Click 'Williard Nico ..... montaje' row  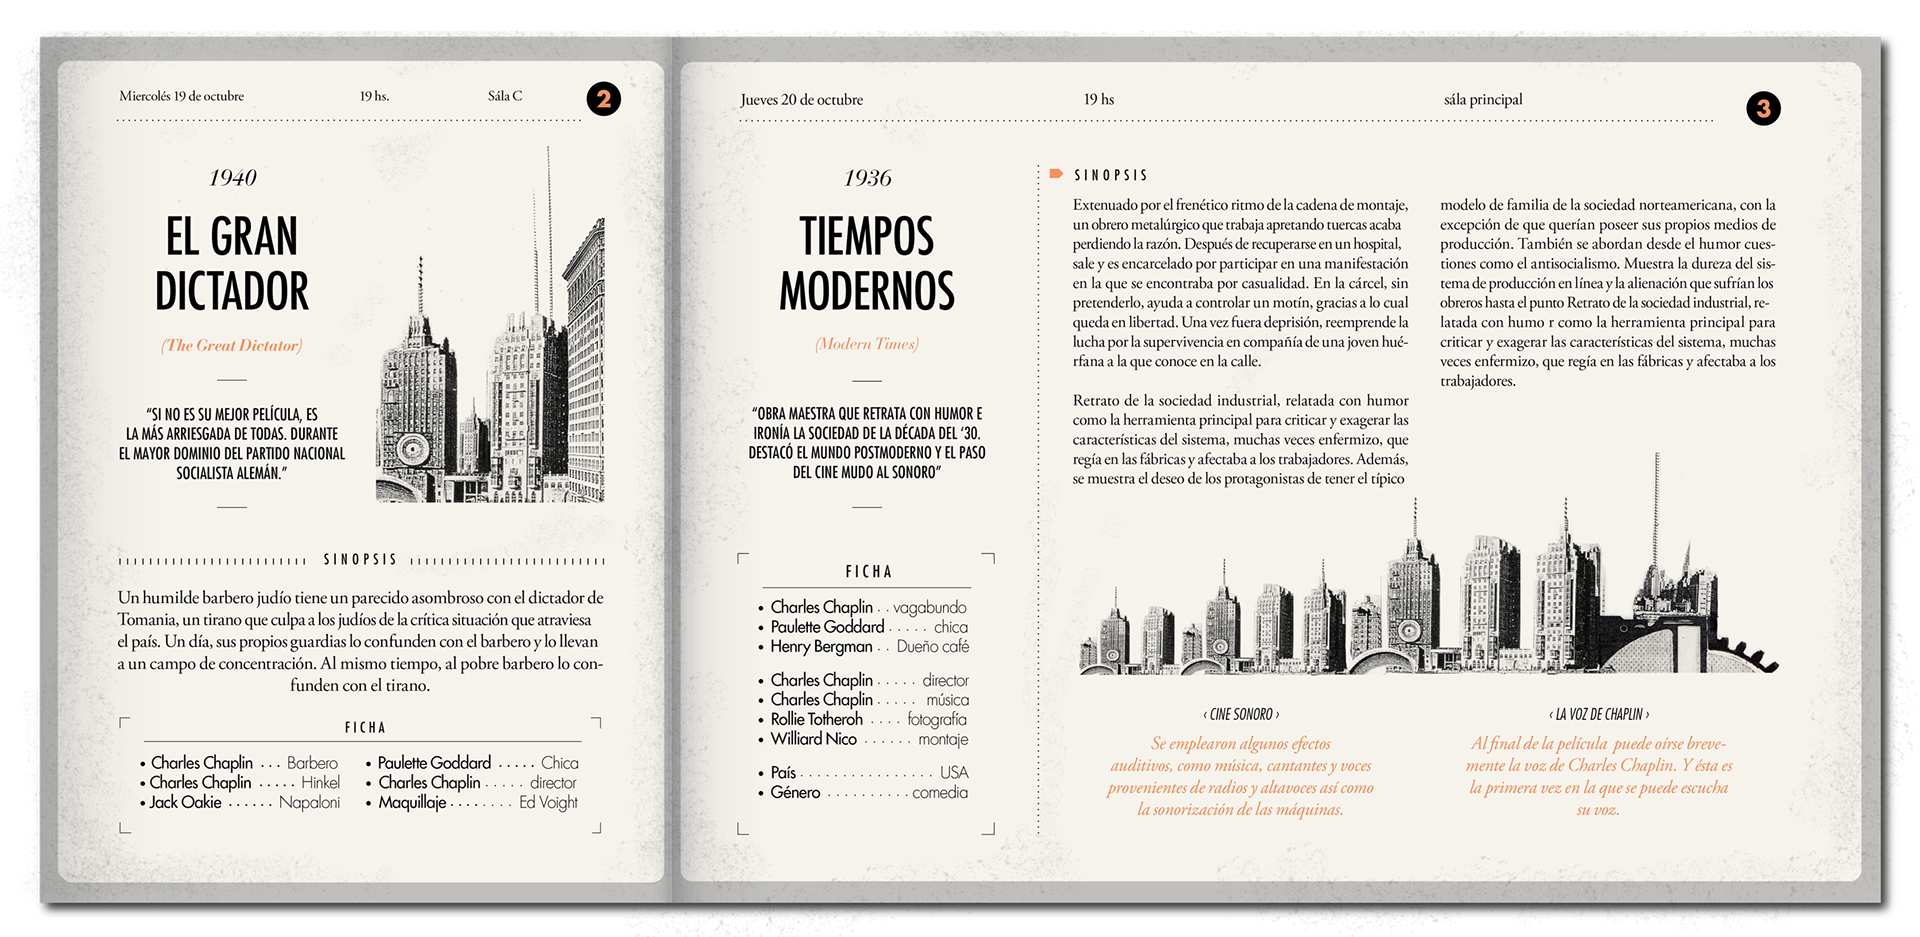(x=863, y=740)
